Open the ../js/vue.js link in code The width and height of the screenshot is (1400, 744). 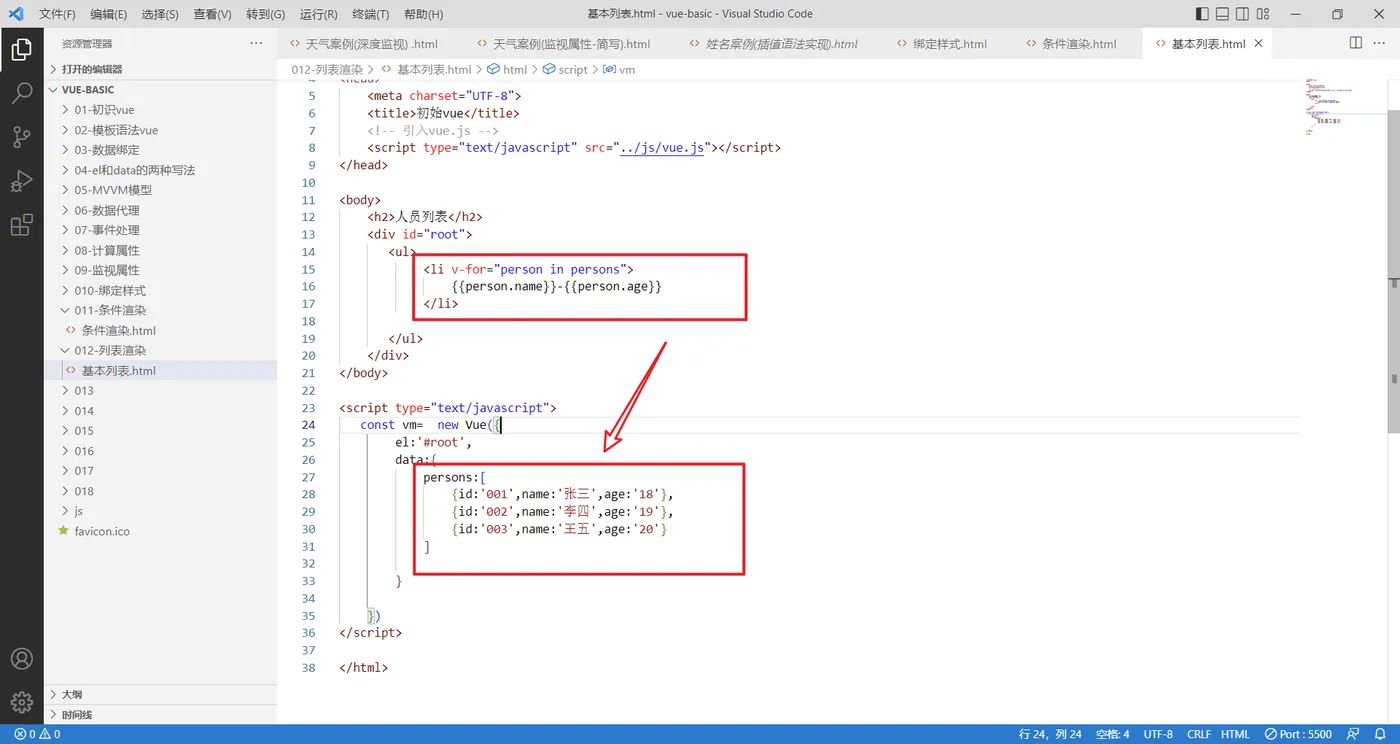[663, 147]
